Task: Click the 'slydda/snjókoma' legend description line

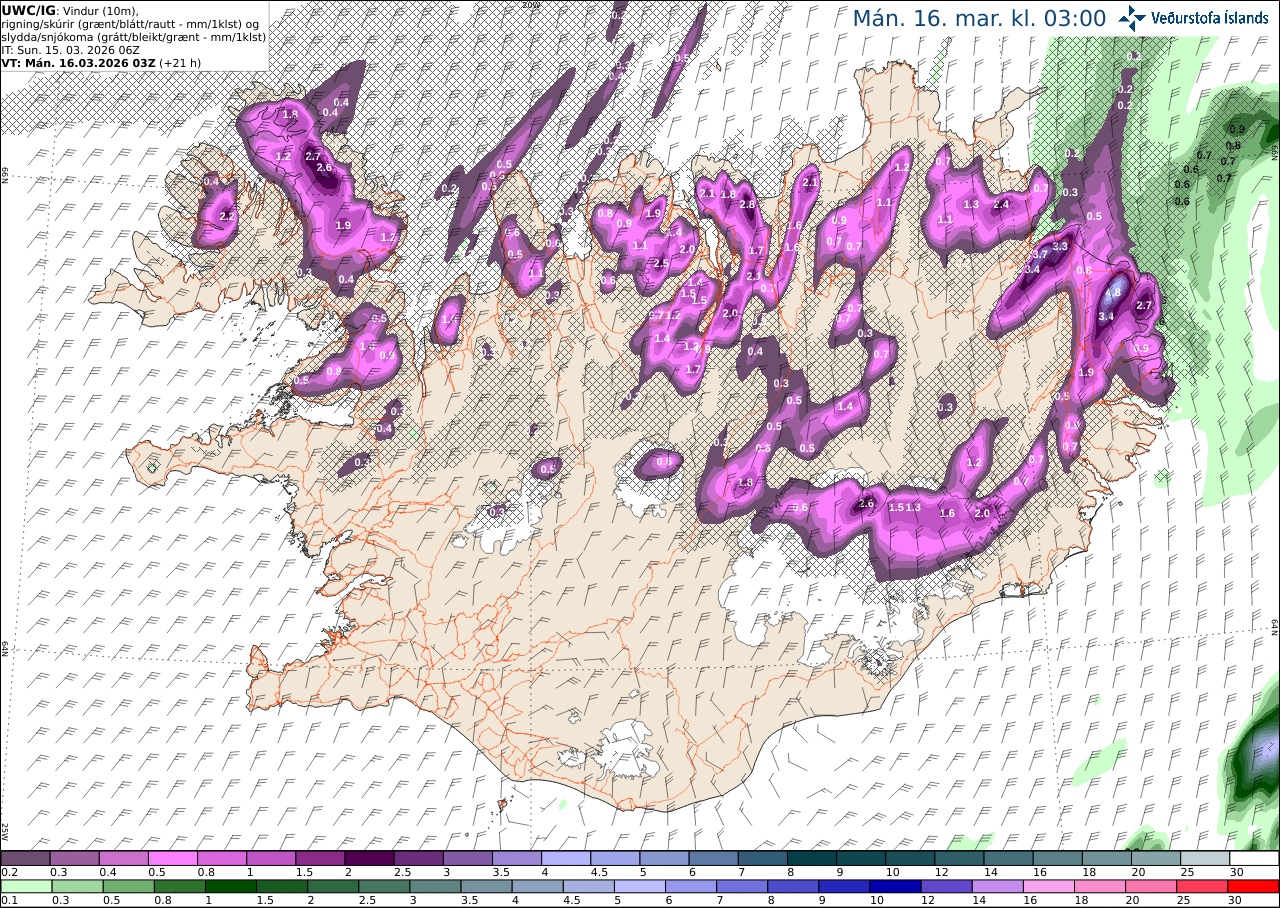Action: (x=133, y=36)
